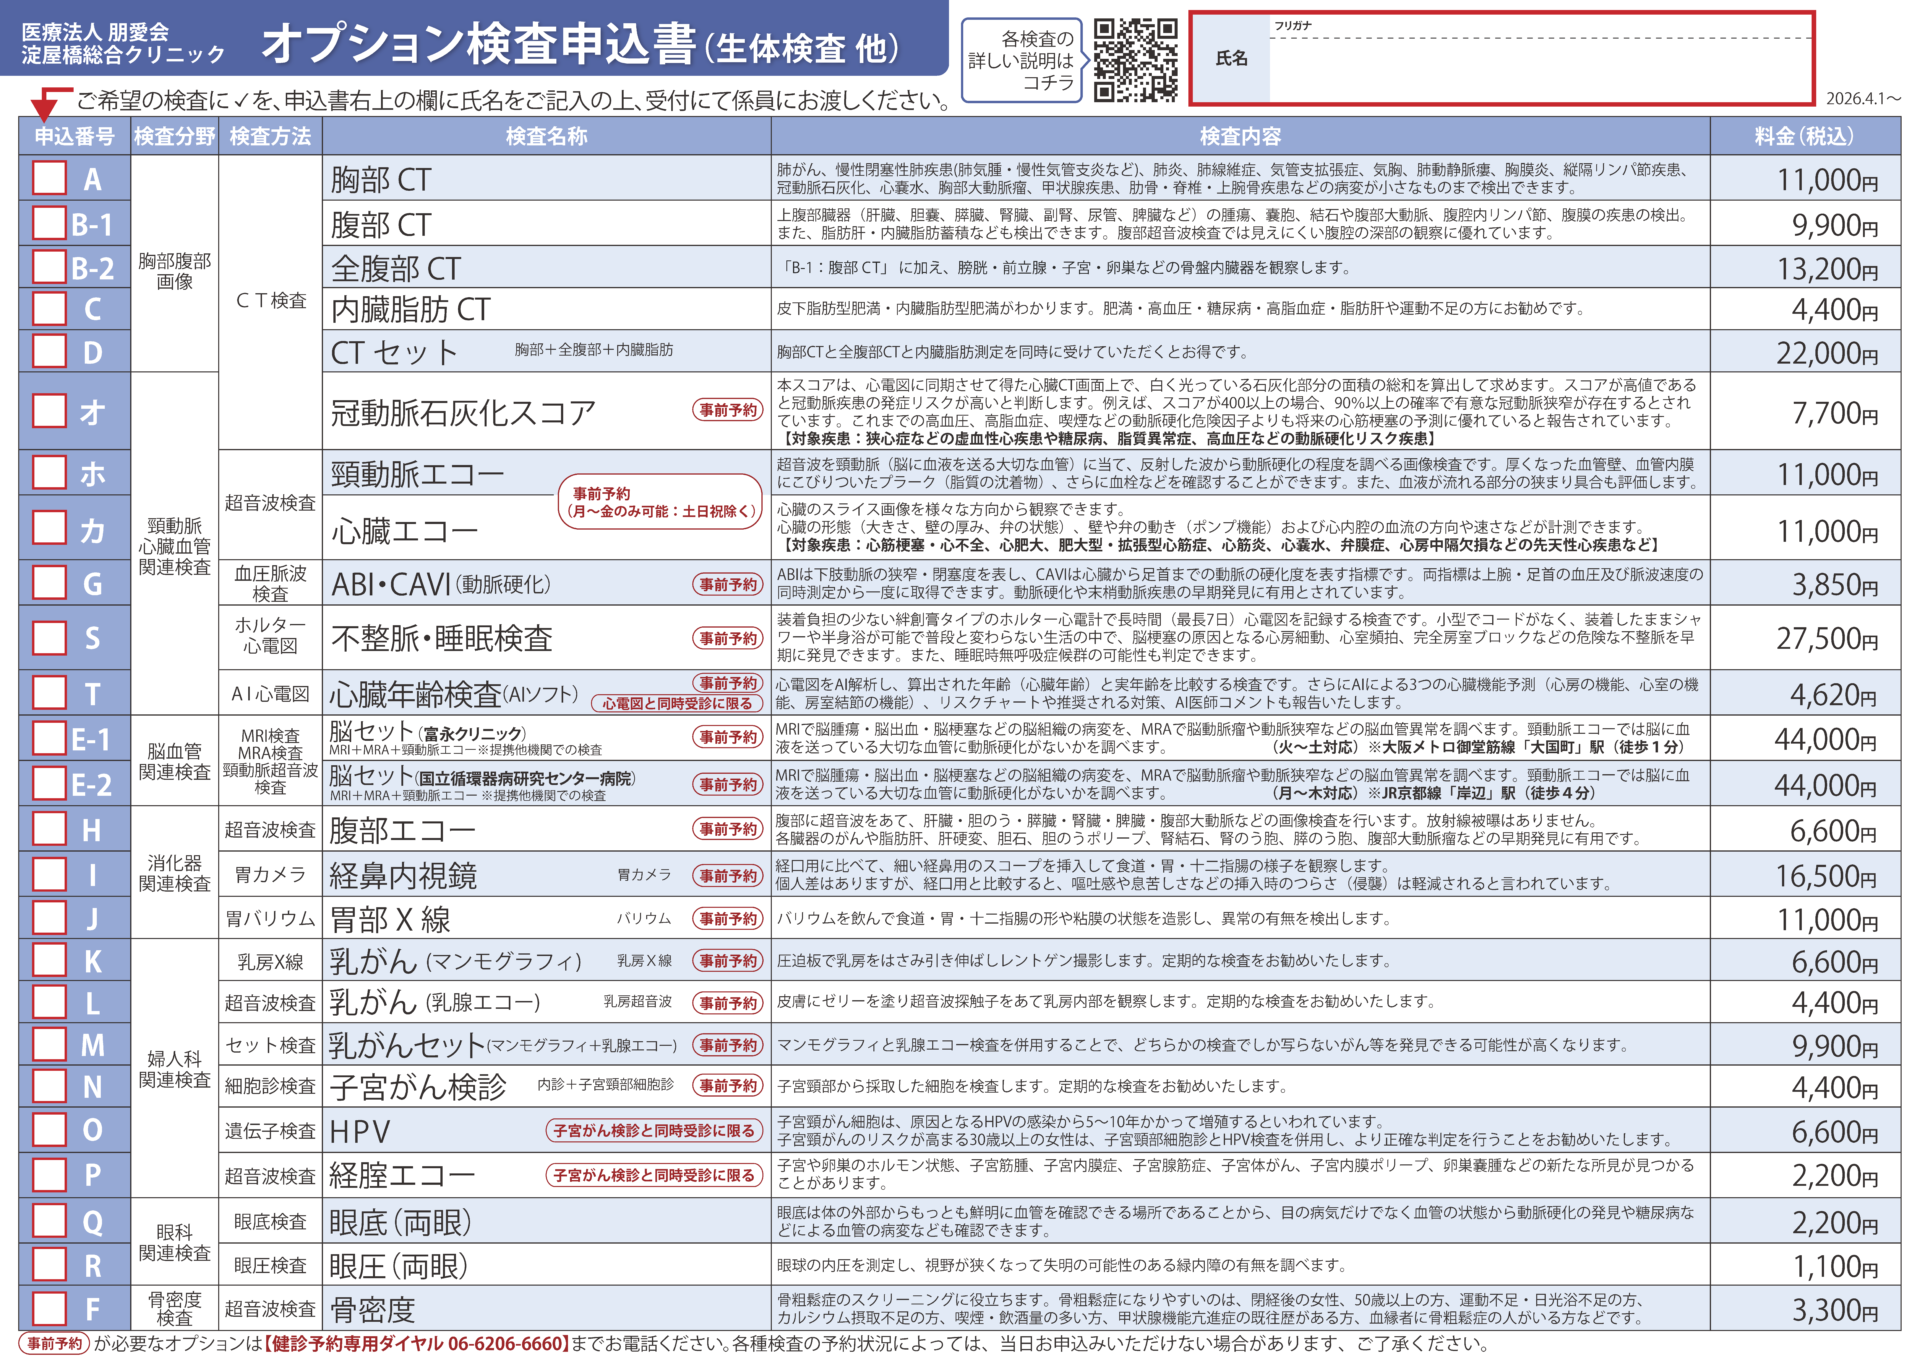Click the 事前予約 badge beside 冠動脈石灰化スコア

(728, 410)
